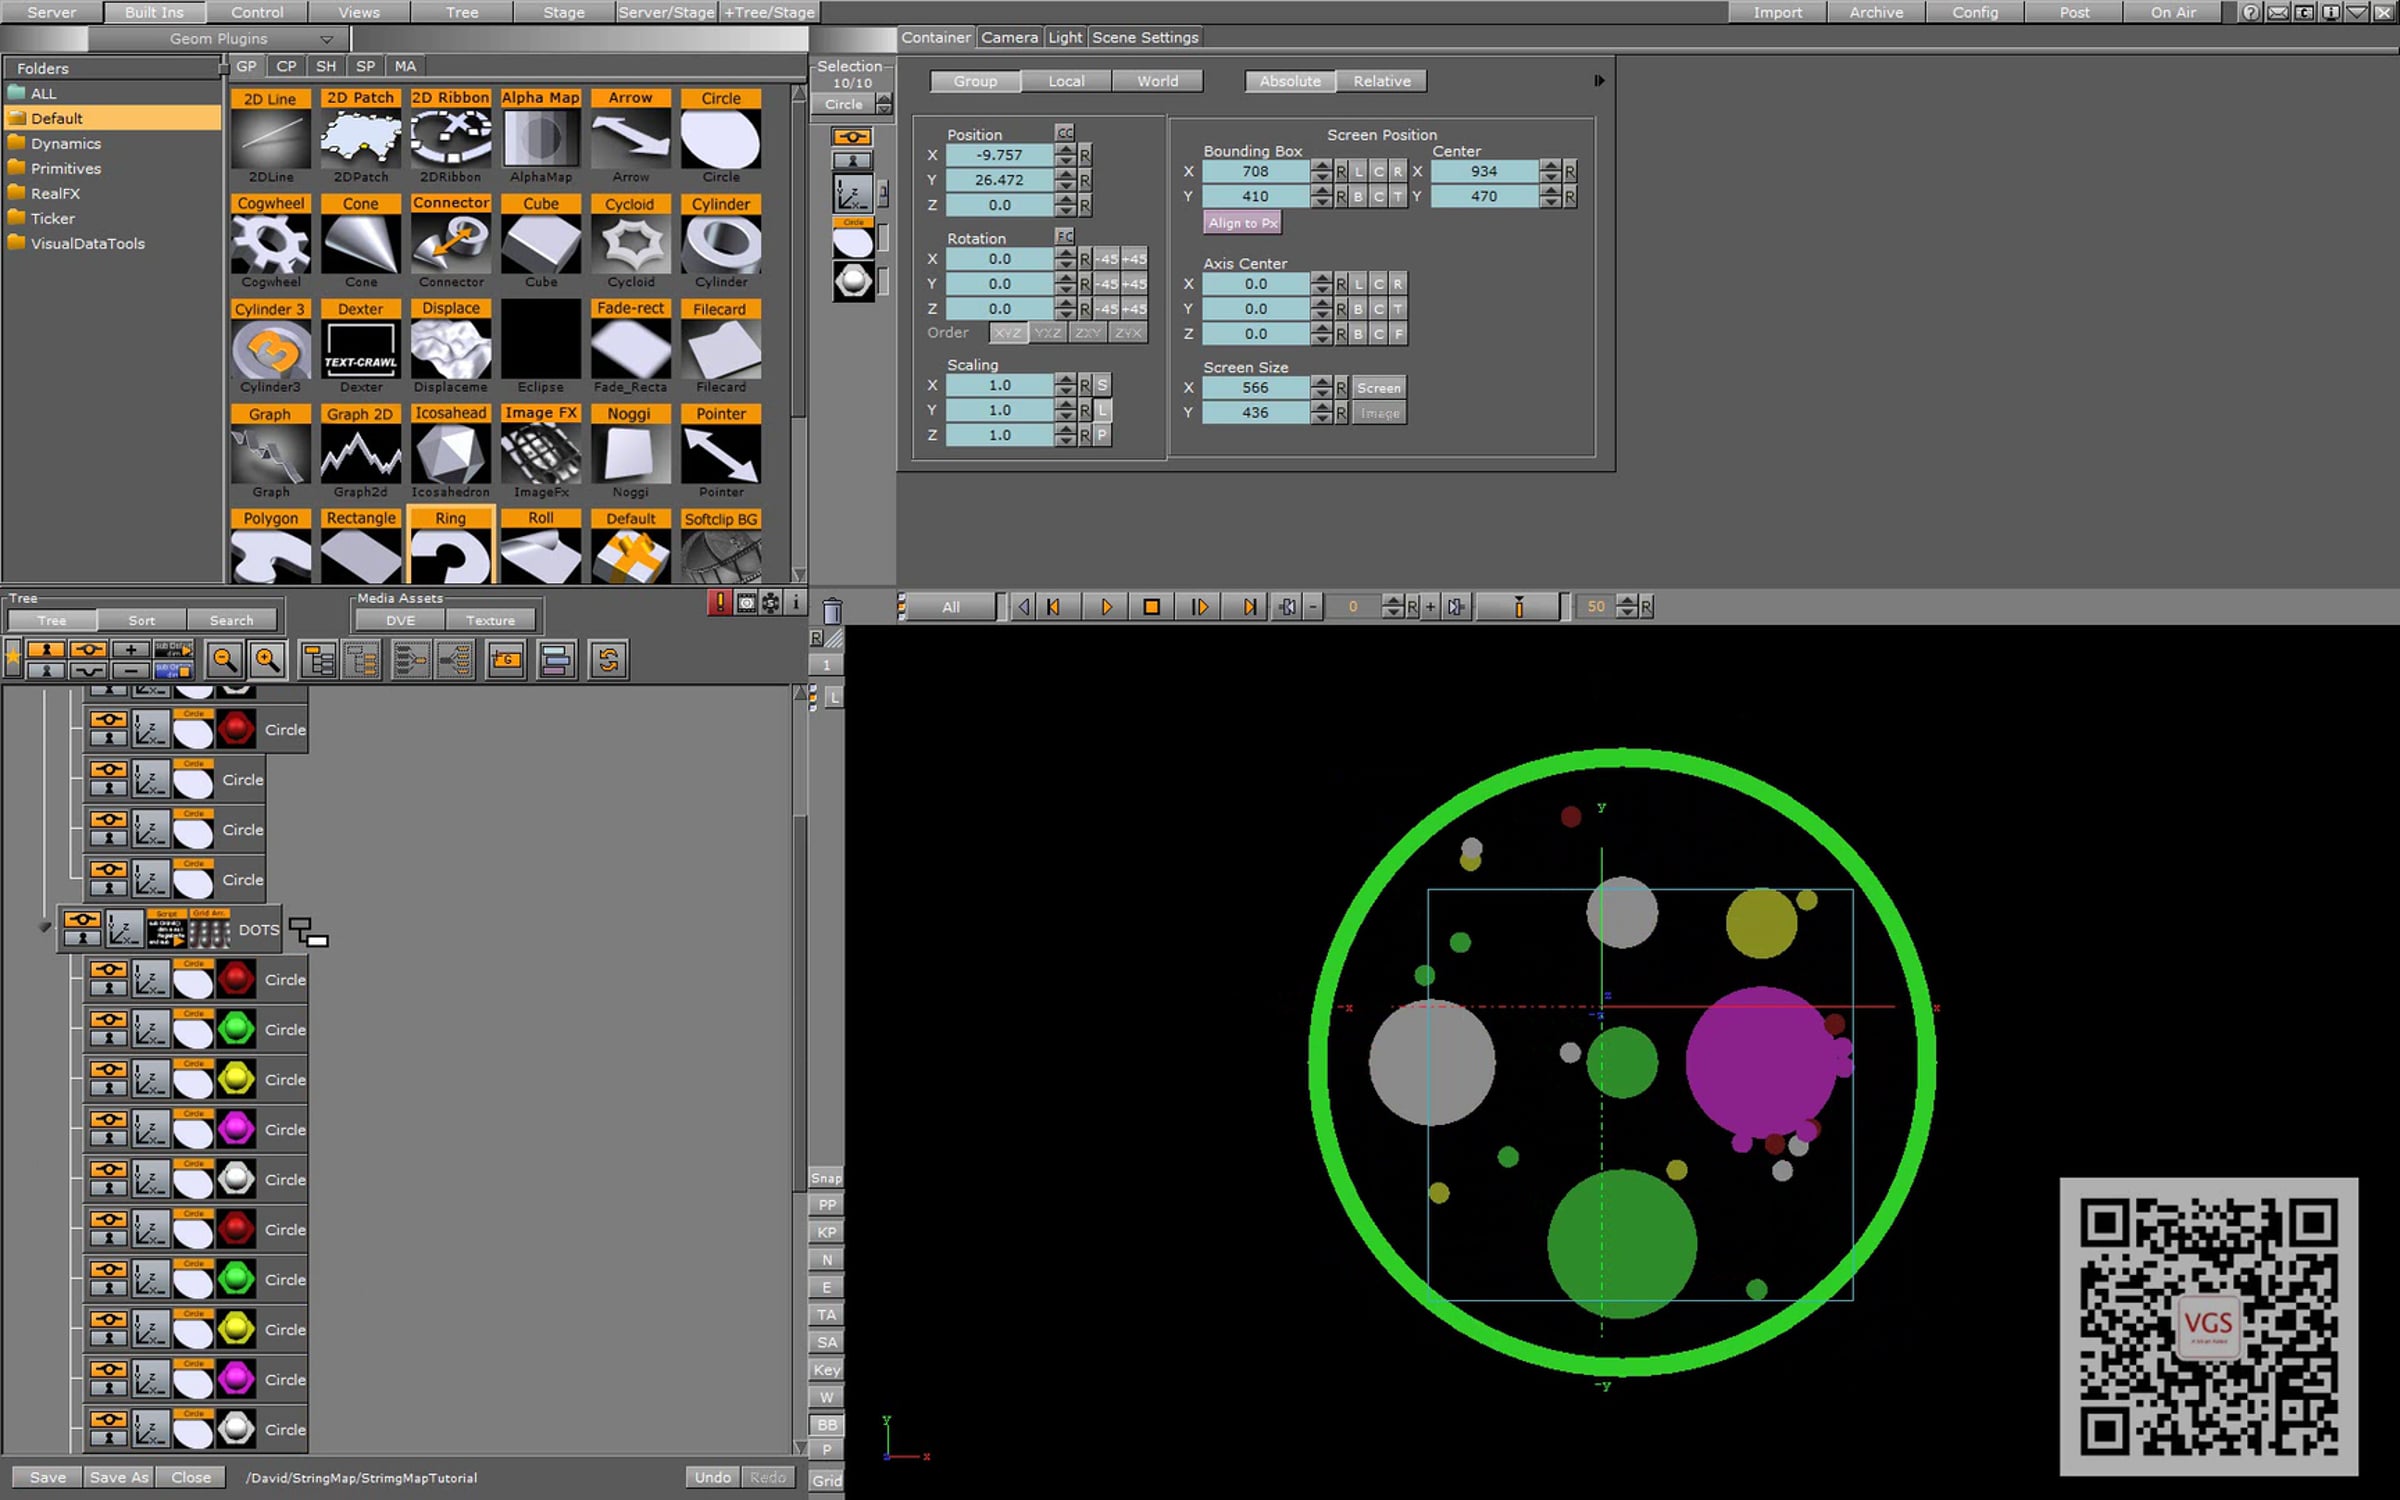
Task: Click the stop button in timeline
Action: [1151, 607]
